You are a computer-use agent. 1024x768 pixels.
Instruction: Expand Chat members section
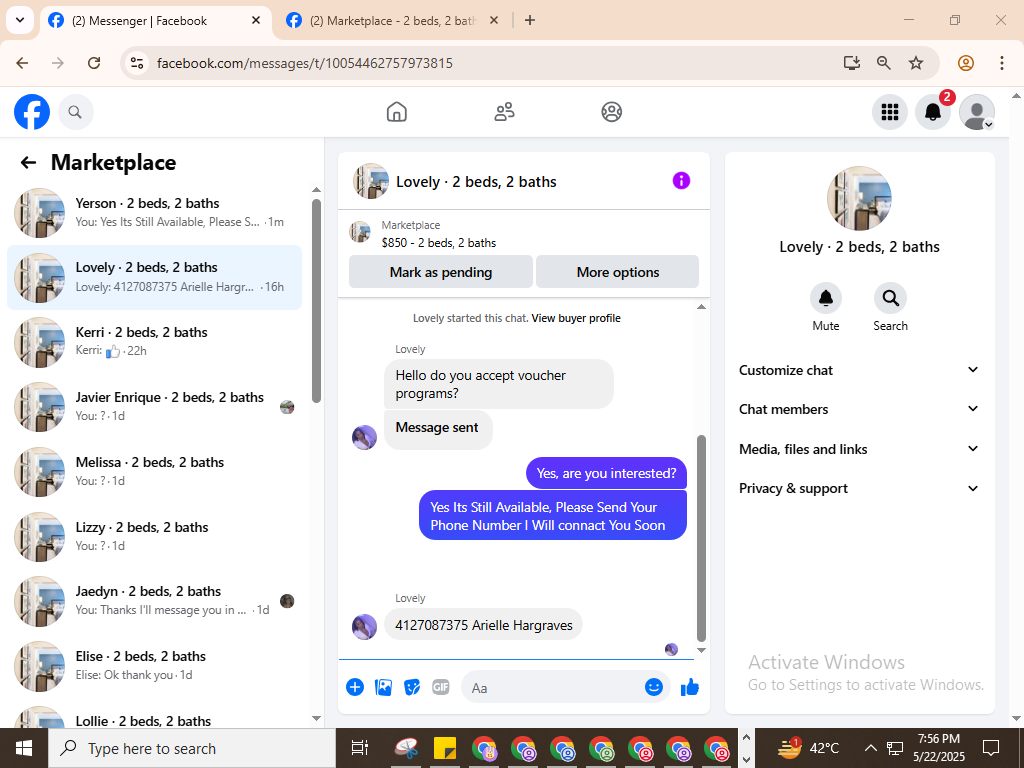click(x=859, y=409)
